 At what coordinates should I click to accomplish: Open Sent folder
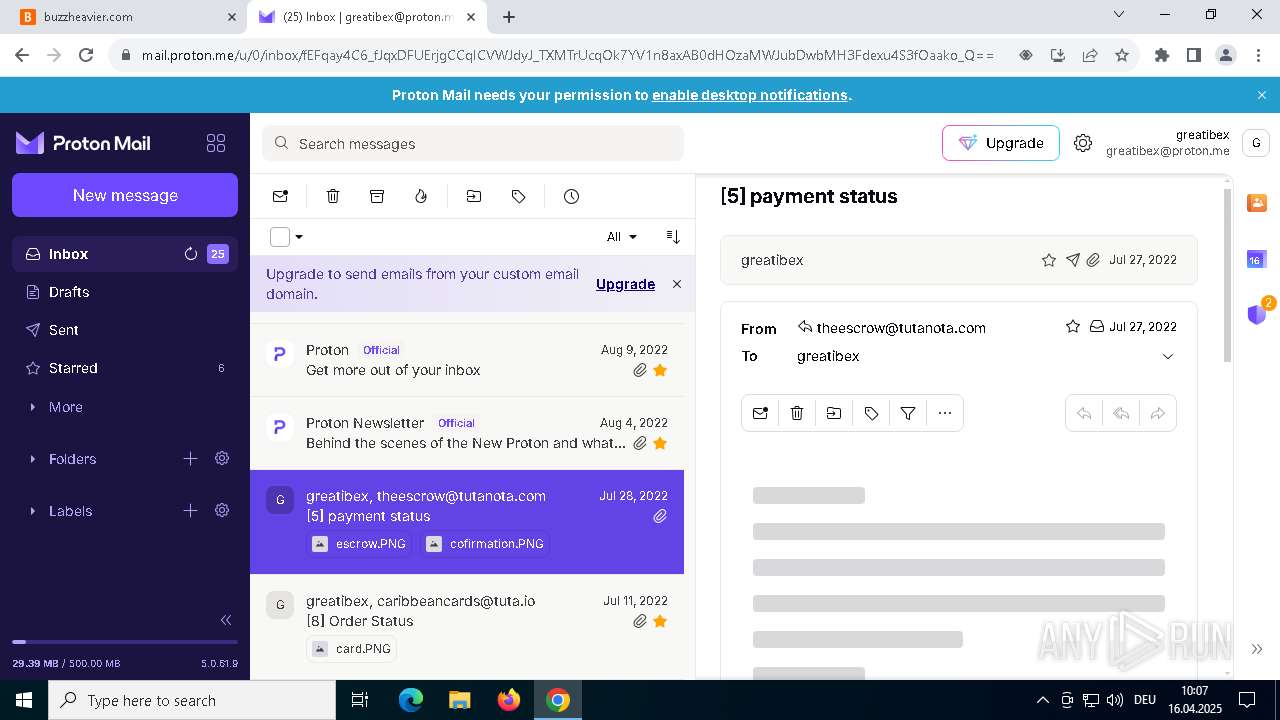tap(125, 330)
